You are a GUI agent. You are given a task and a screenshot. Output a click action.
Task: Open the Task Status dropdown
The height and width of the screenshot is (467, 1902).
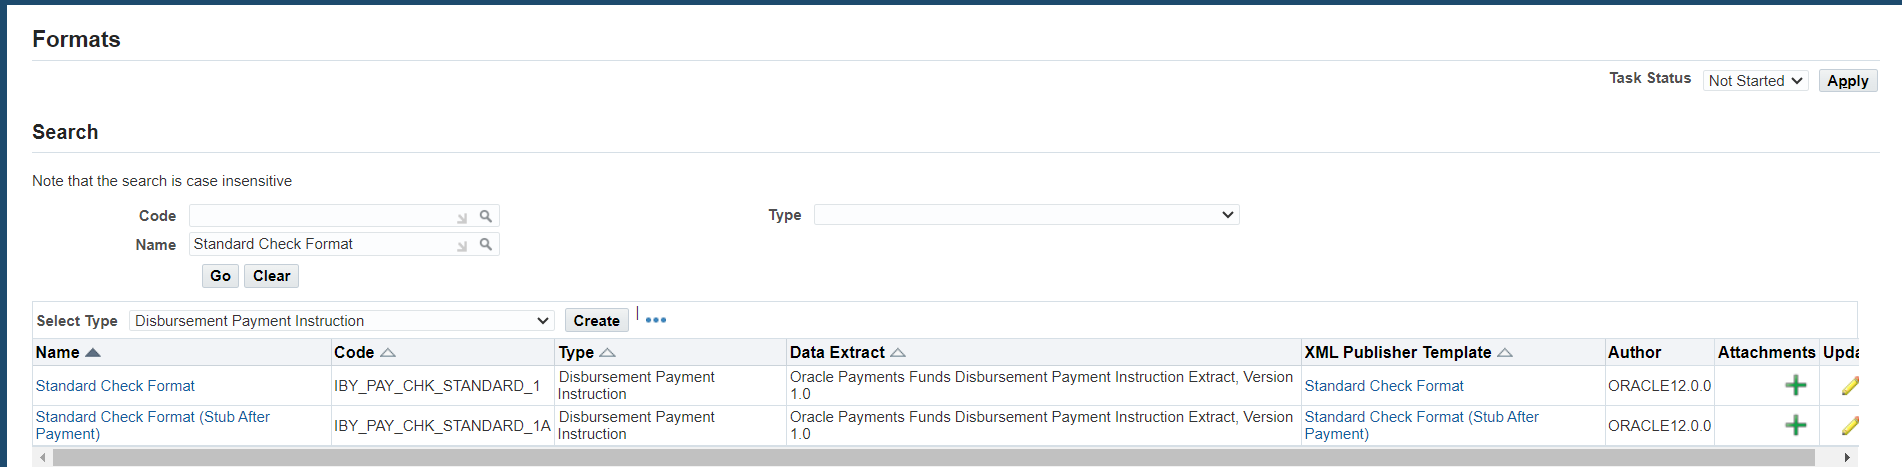coord(1755,81)
